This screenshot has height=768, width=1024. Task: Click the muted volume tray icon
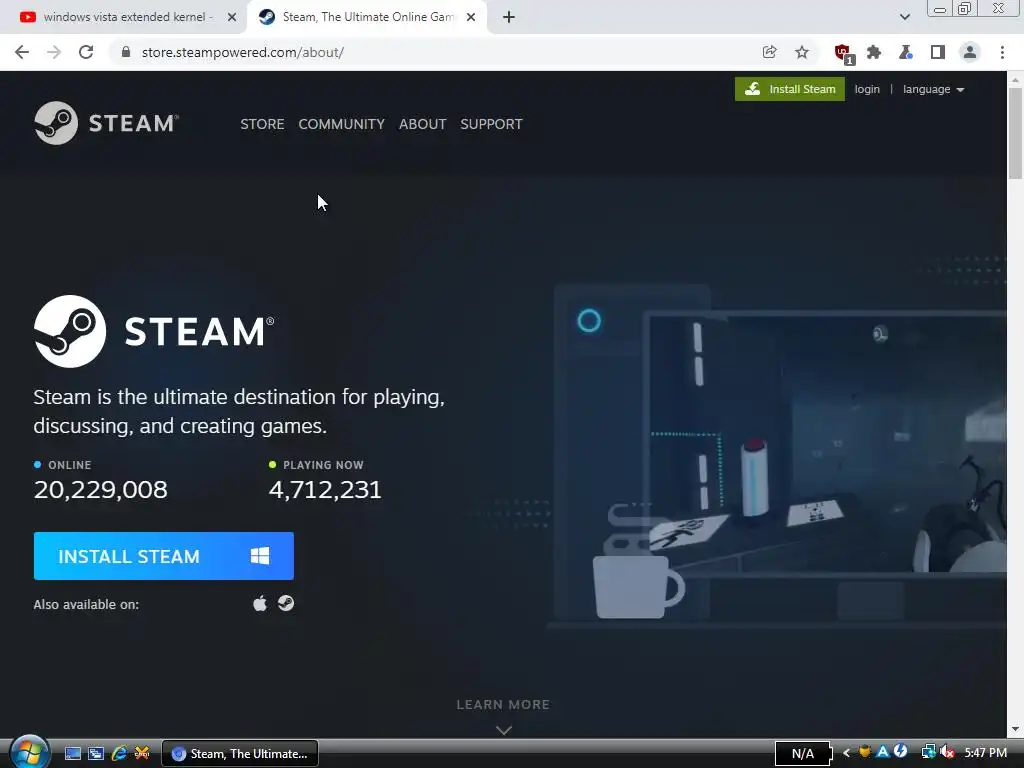[x=947, y=753]
